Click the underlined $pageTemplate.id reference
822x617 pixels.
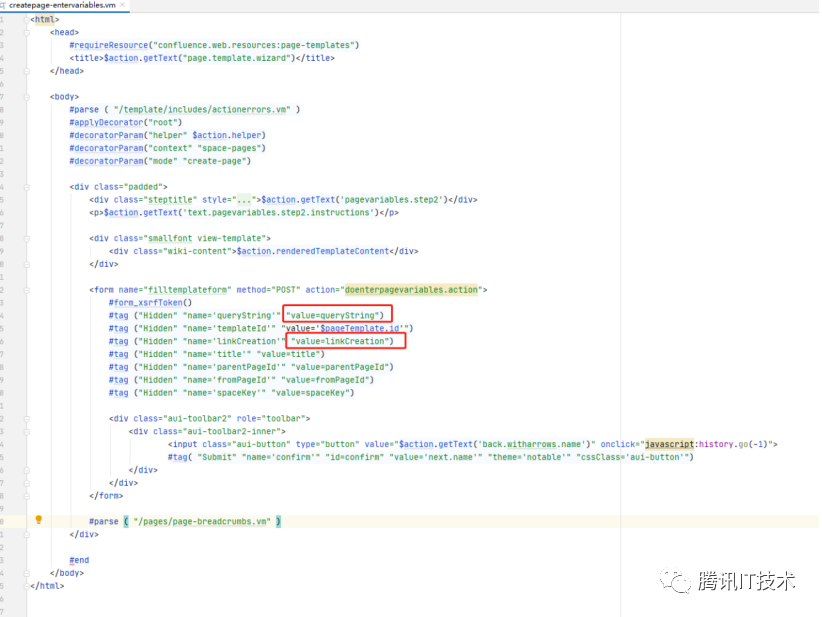360,328
